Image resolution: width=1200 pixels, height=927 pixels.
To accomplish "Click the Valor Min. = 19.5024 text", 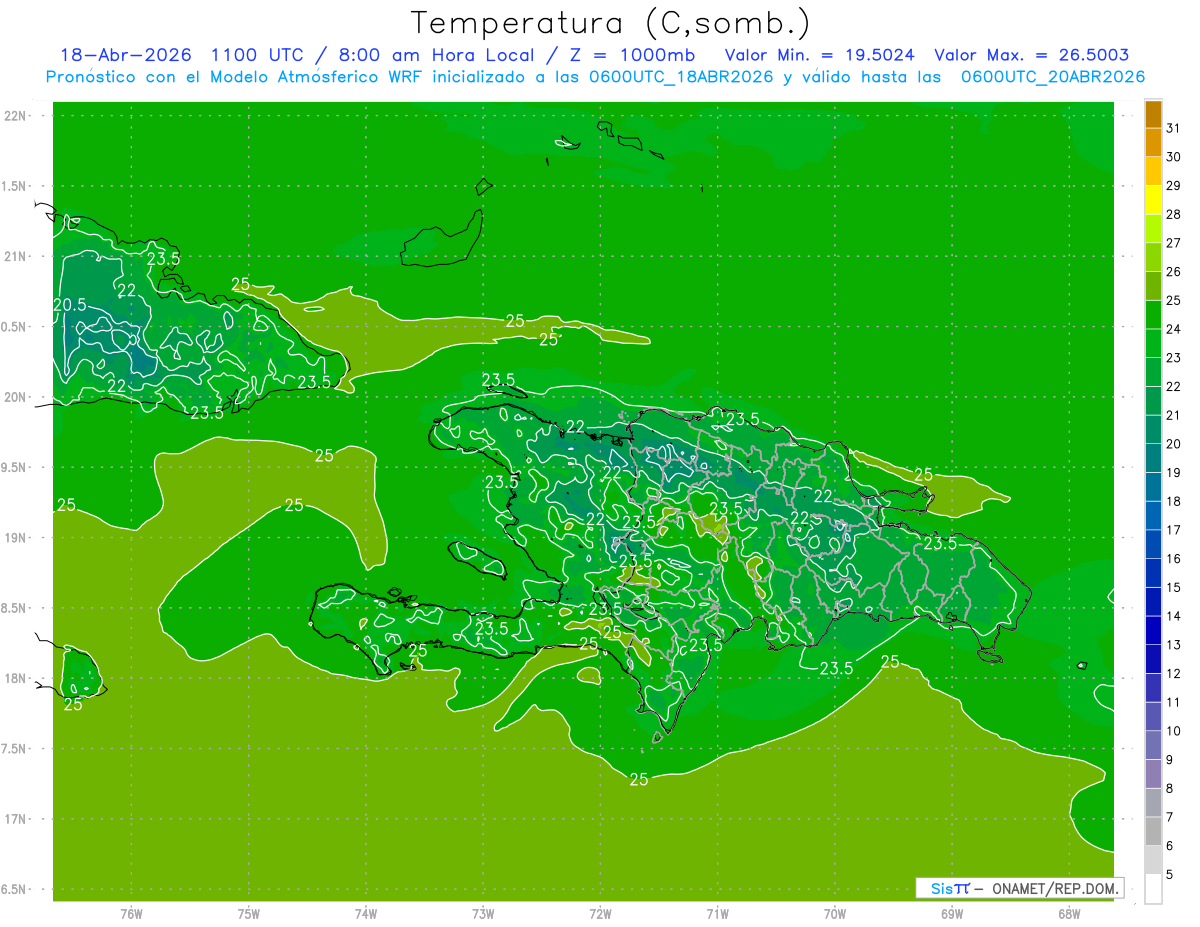I will (x=820, y=55).
